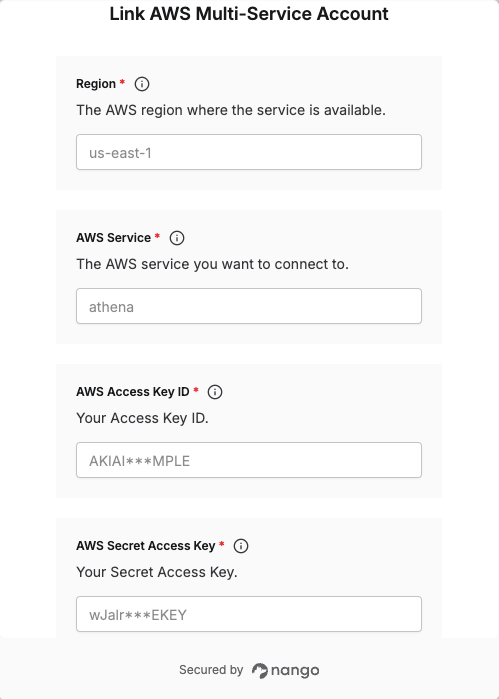Open the nango wordmark link
This screenshot has height=699, width=499.
point(295,670)
